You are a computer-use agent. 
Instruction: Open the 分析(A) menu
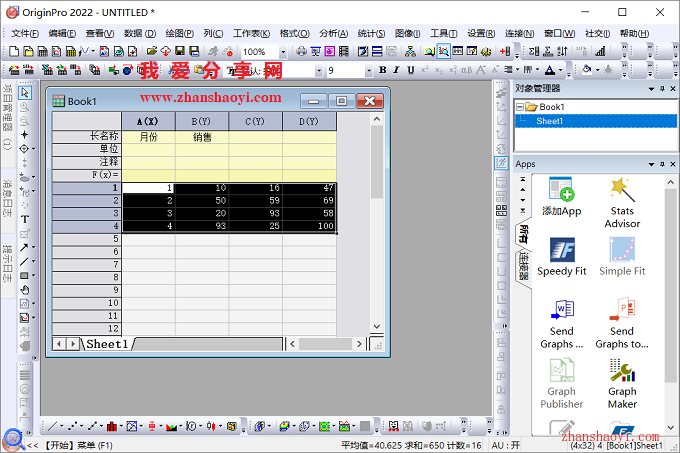tap(333, 33)
